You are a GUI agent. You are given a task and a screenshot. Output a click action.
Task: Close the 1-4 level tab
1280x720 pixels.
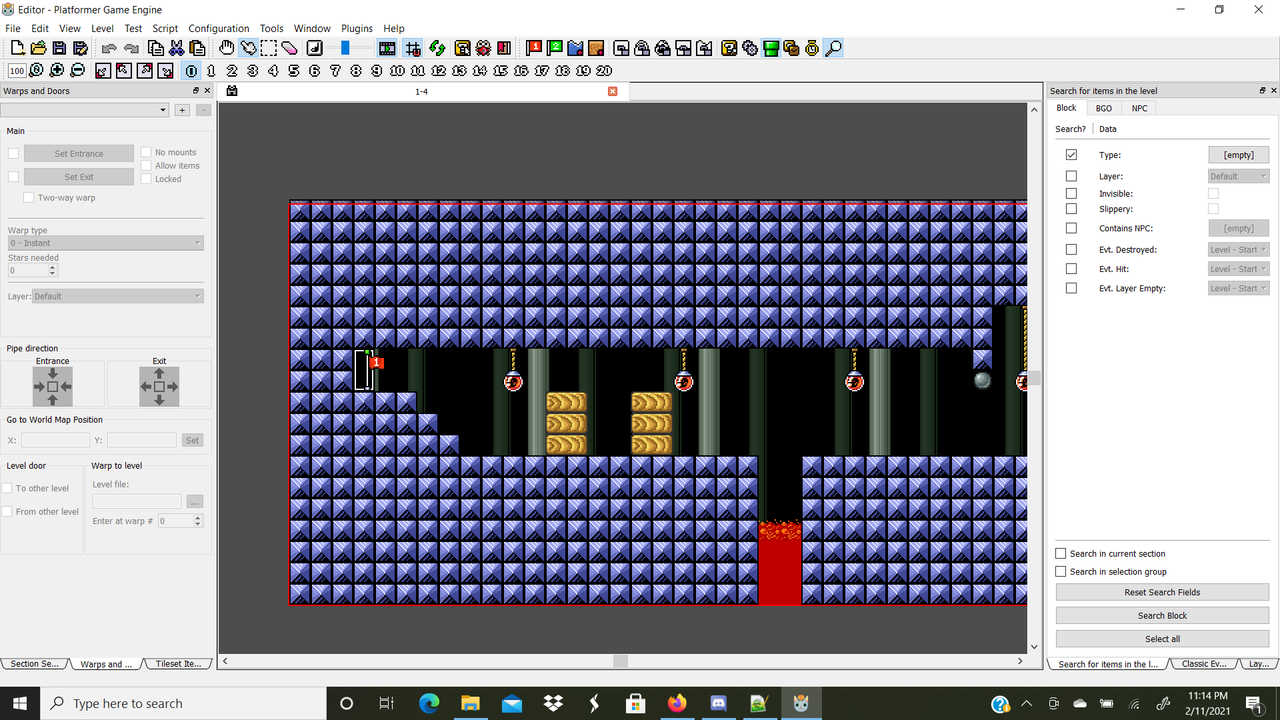tap(613, 91)
